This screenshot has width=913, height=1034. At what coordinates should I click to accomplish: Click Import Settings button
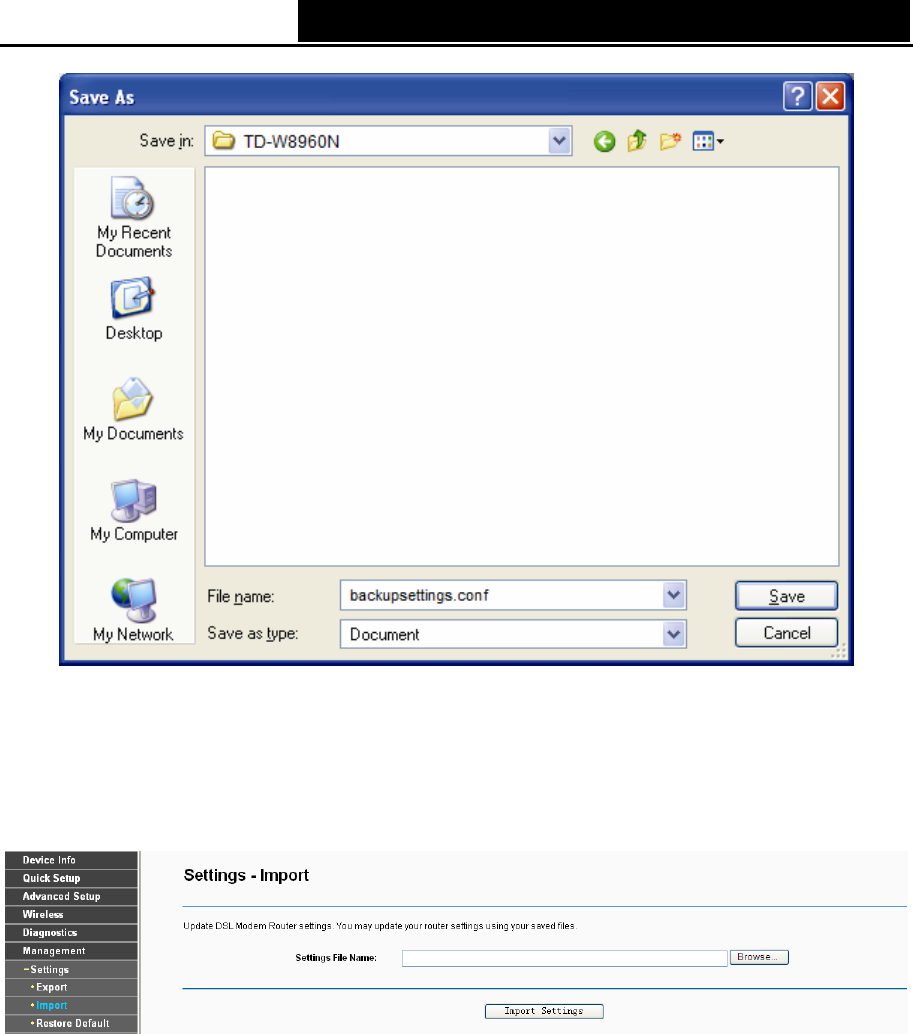tap(544, 1011)
